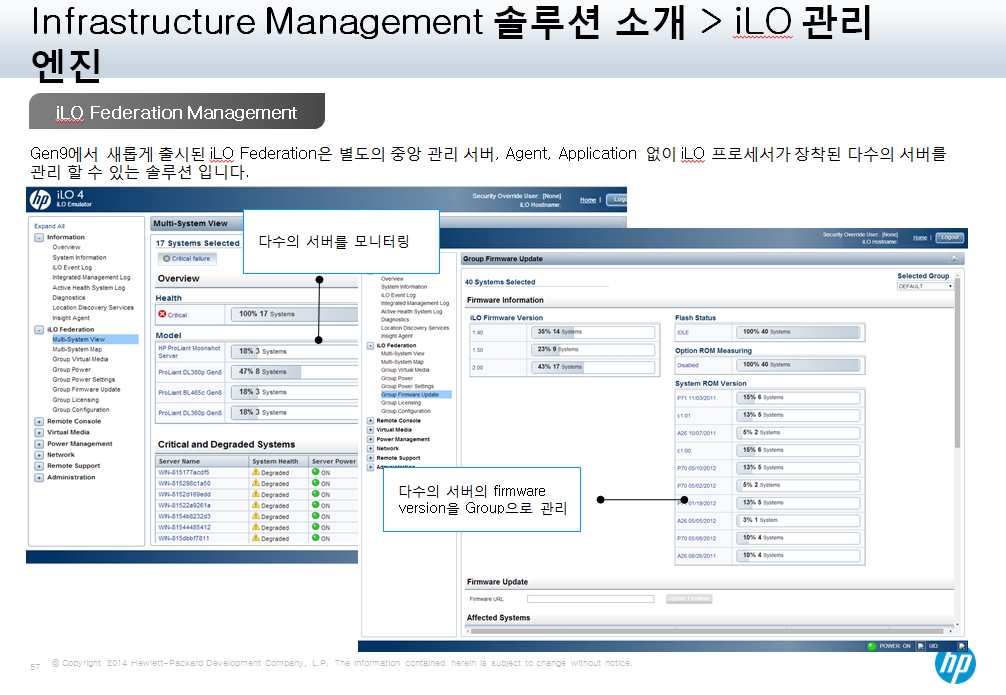Collapse iLO Federation in the Group Firmware Update window
1006x695 pixels.
(370, 346)
